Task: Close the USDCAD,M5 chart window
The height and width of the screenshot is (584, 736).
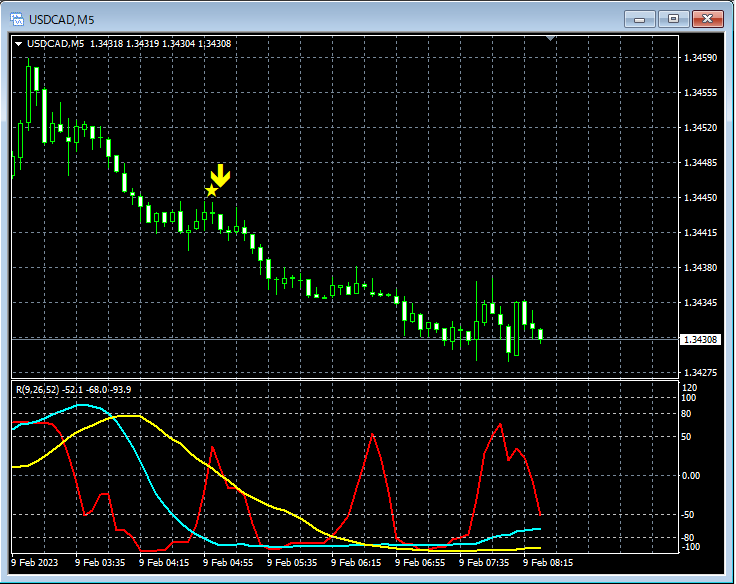Action: pyautogui.click(x=708, y=19)
